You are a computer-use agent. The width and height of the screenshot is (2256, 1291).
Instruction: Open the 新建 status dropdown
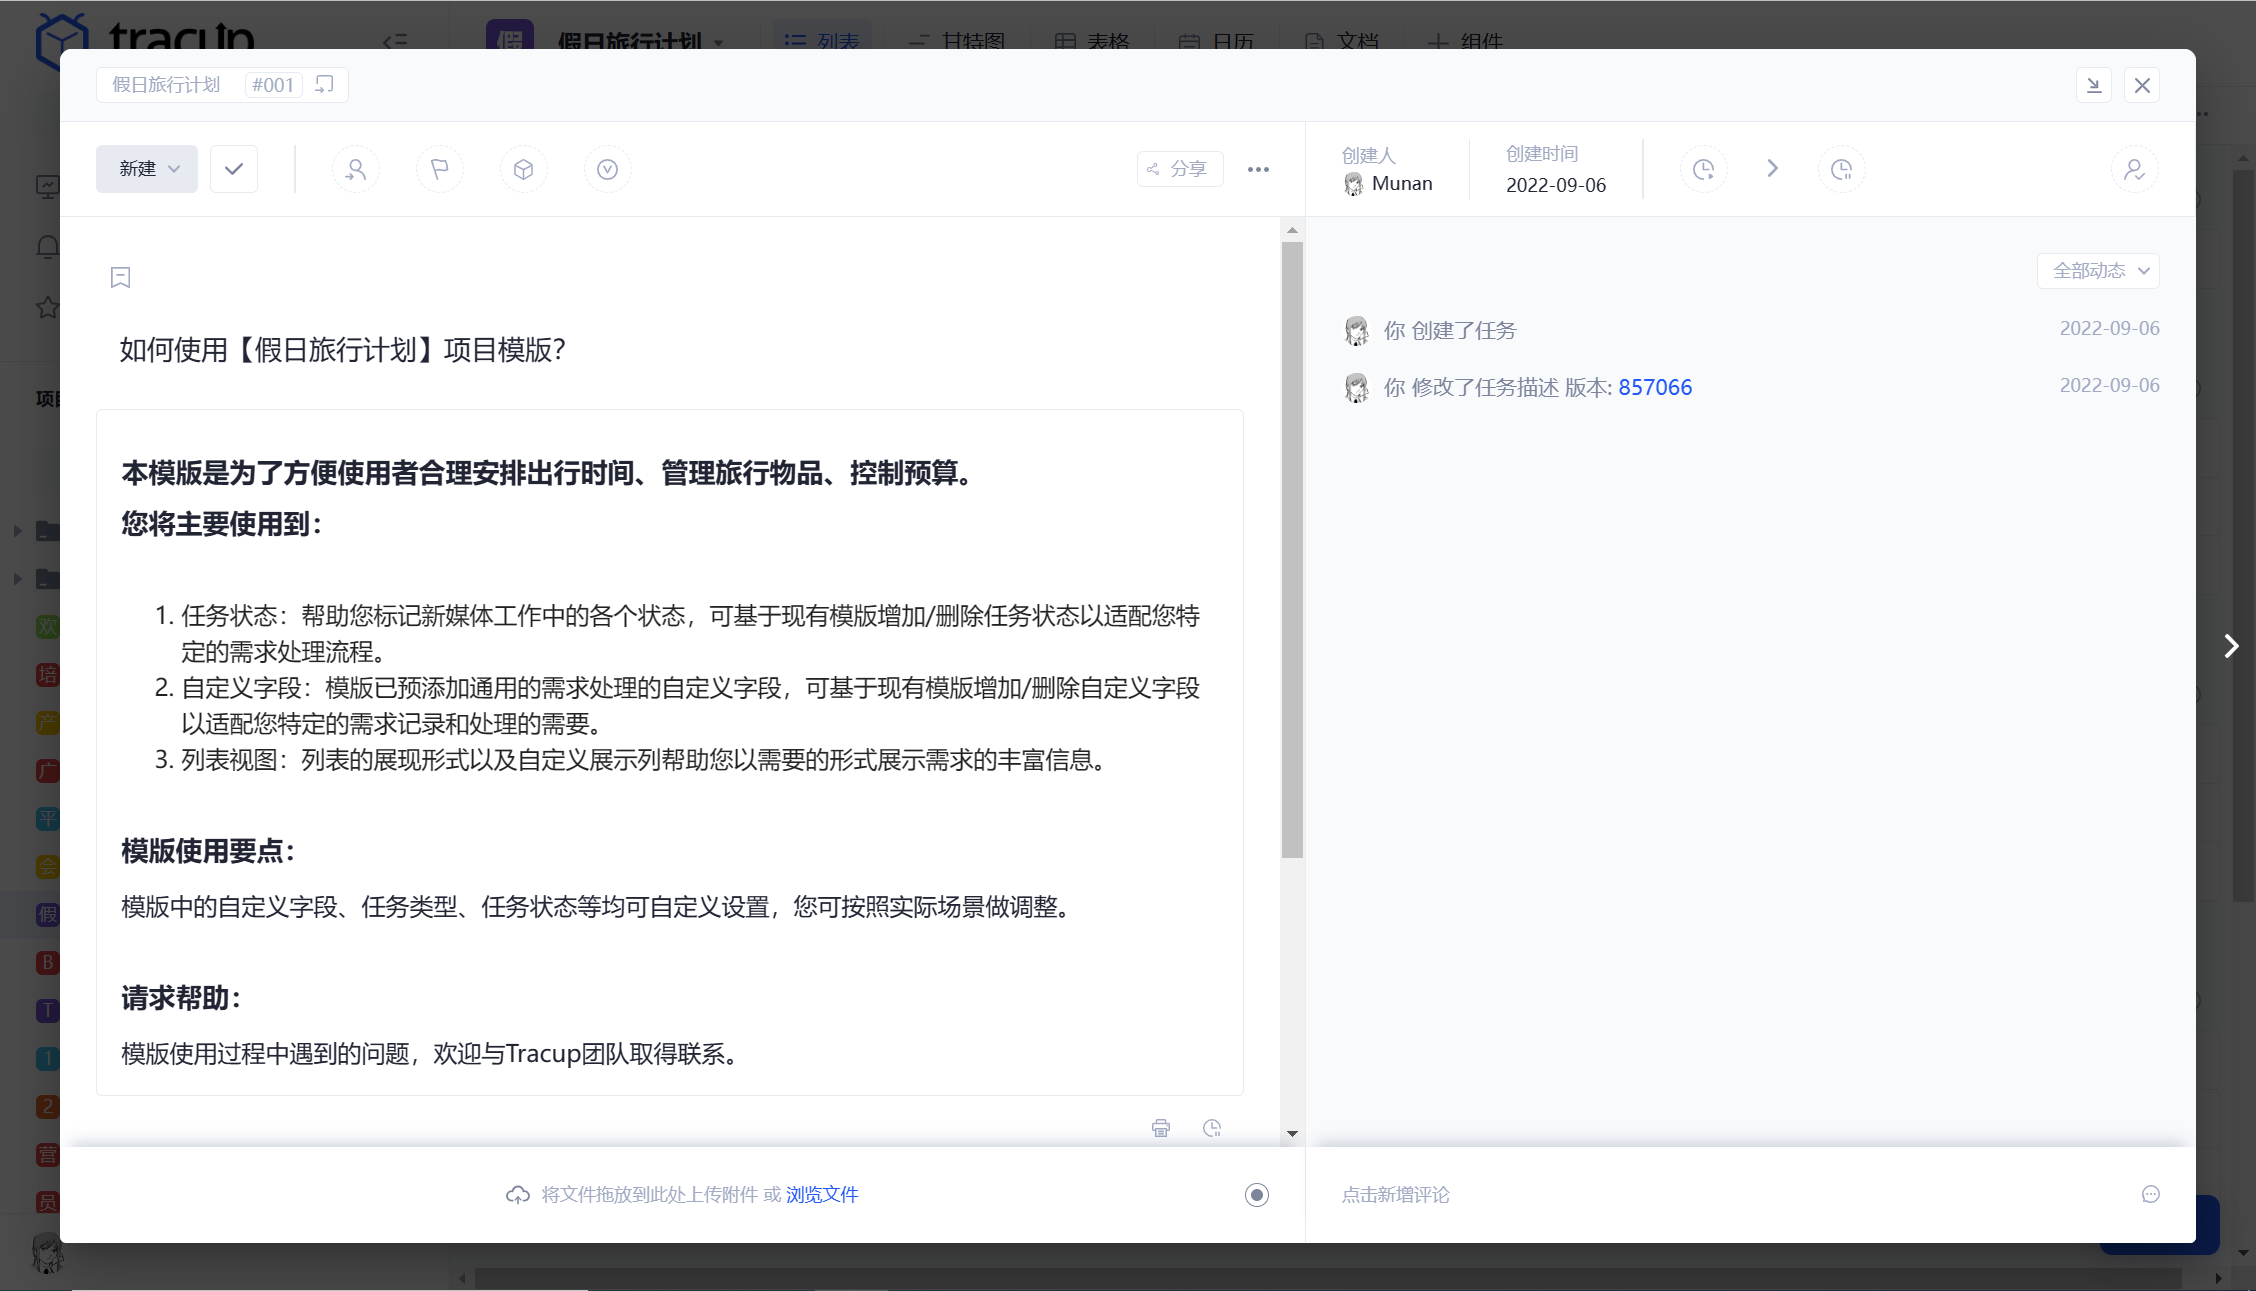click(147, 169)
